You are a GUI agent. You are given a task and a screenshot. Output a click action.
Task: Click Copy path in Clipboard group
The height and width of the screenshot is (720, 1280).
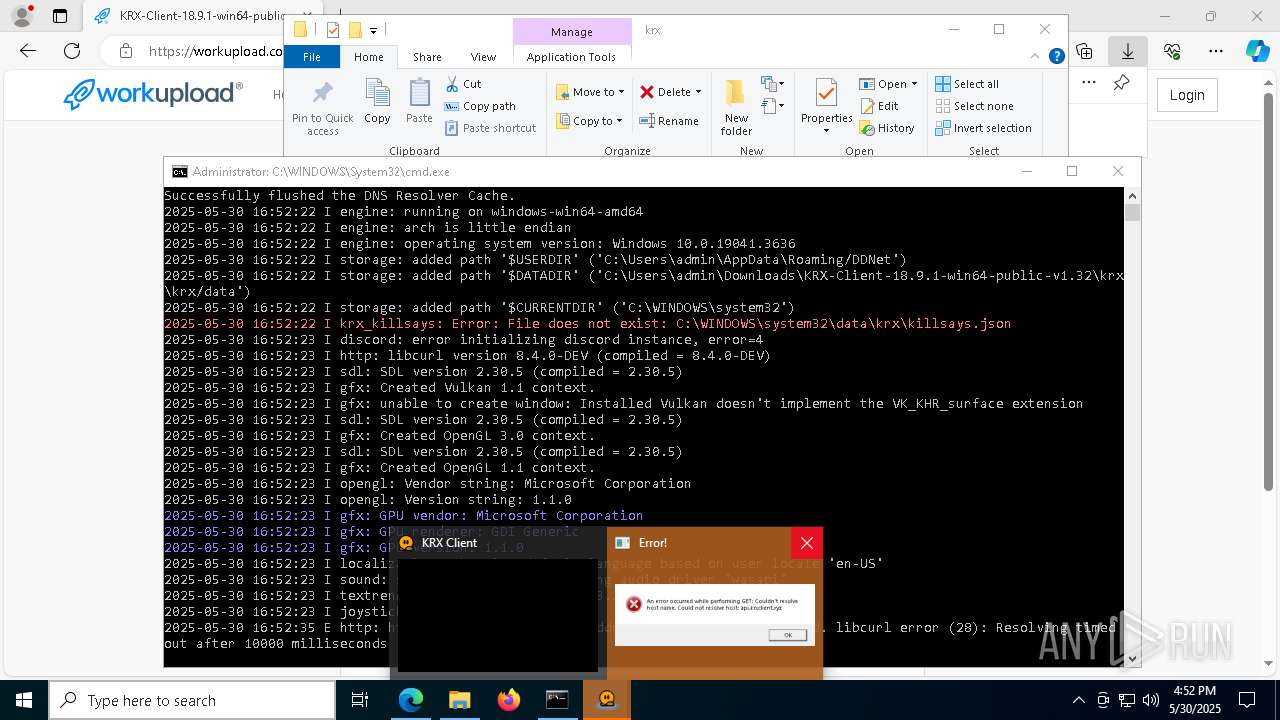480,106
